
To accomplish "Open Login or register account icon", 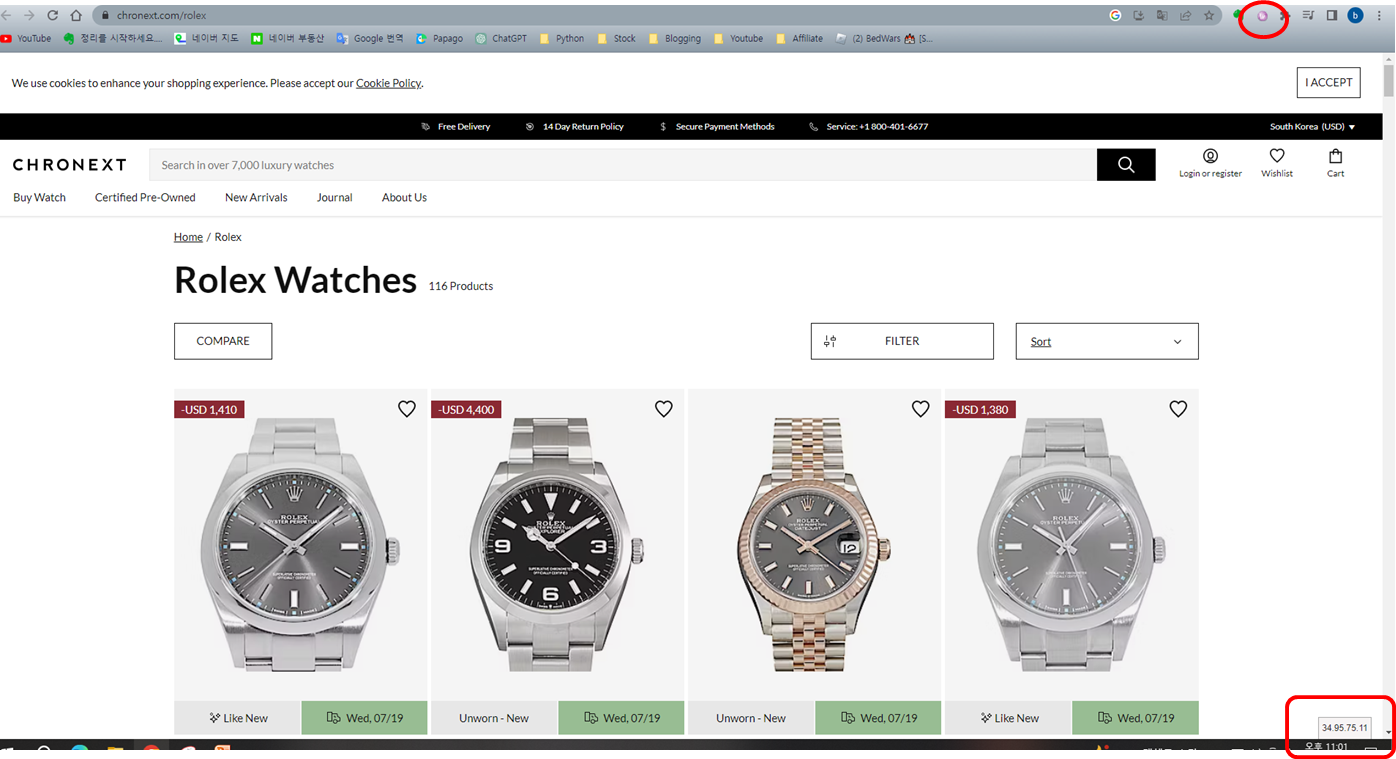I will coord(1210,163).
